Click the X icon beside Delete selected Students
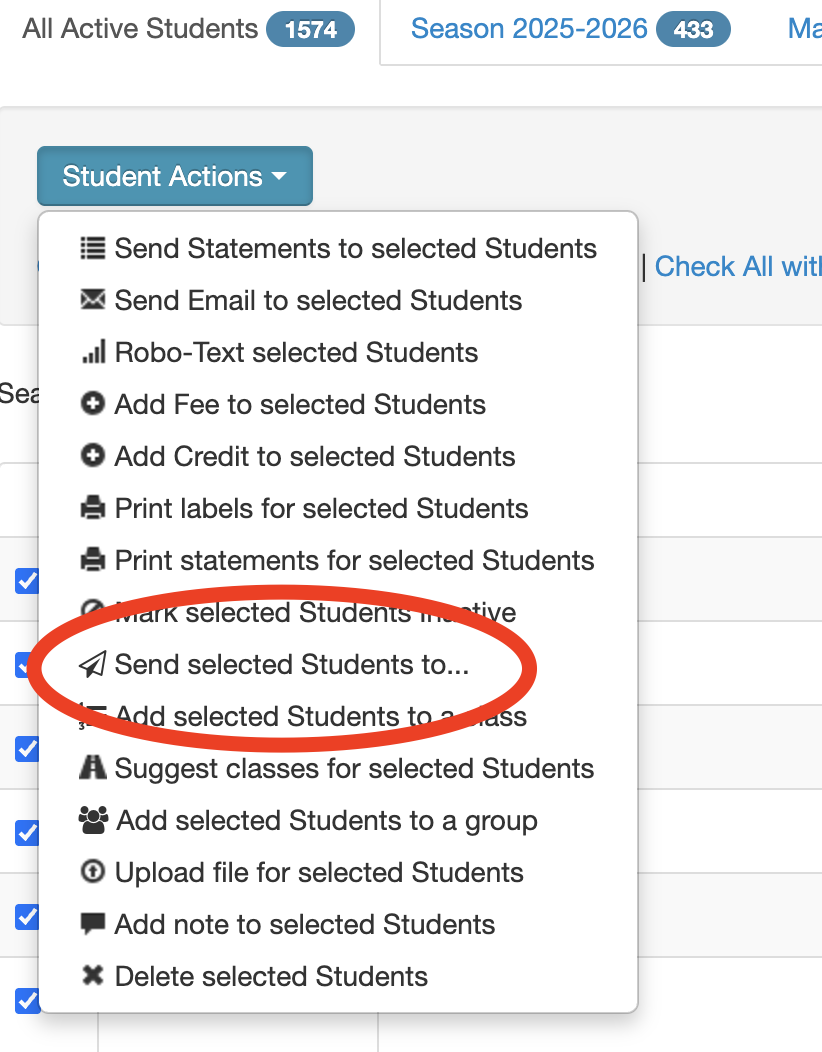The height and width of the screenshot is (1052, 822). click(x=93, y=976)
